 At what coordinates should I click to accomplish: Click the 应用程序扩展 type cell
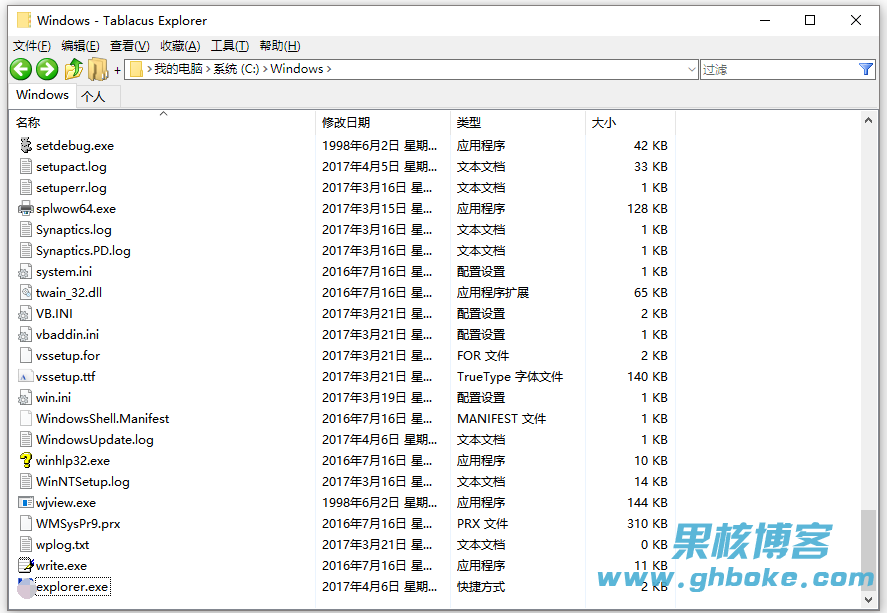[493, 292]
